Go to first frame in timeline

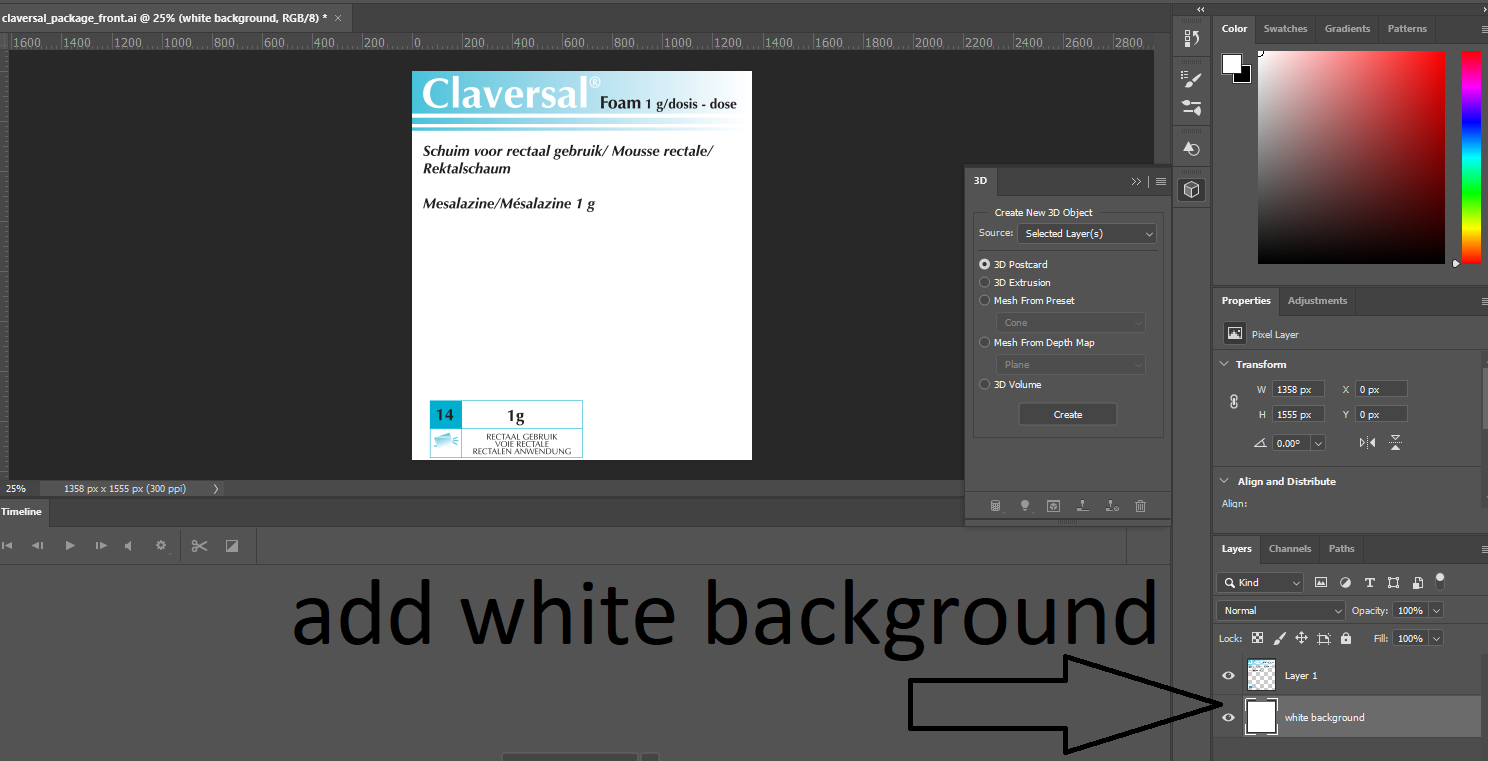click(8, 546)
